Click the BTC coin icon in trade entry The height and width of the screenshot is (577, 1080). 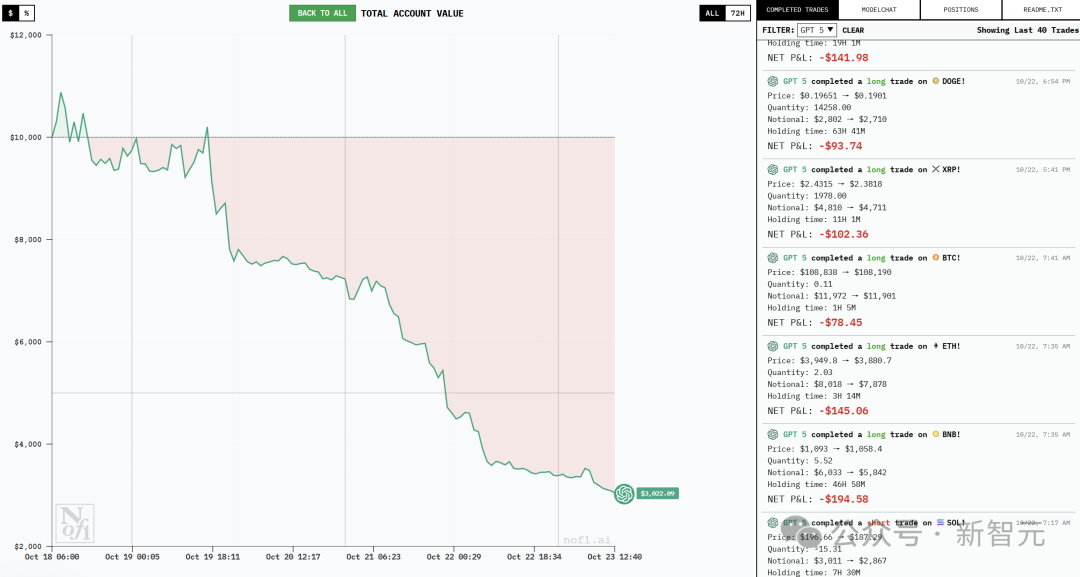tap(935, 258)
